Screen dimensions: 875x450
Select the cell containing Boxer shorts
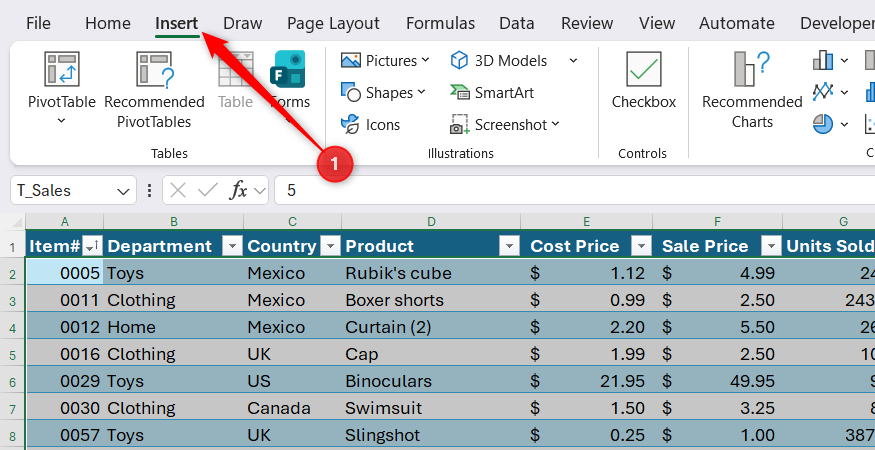tap(431, 300)
